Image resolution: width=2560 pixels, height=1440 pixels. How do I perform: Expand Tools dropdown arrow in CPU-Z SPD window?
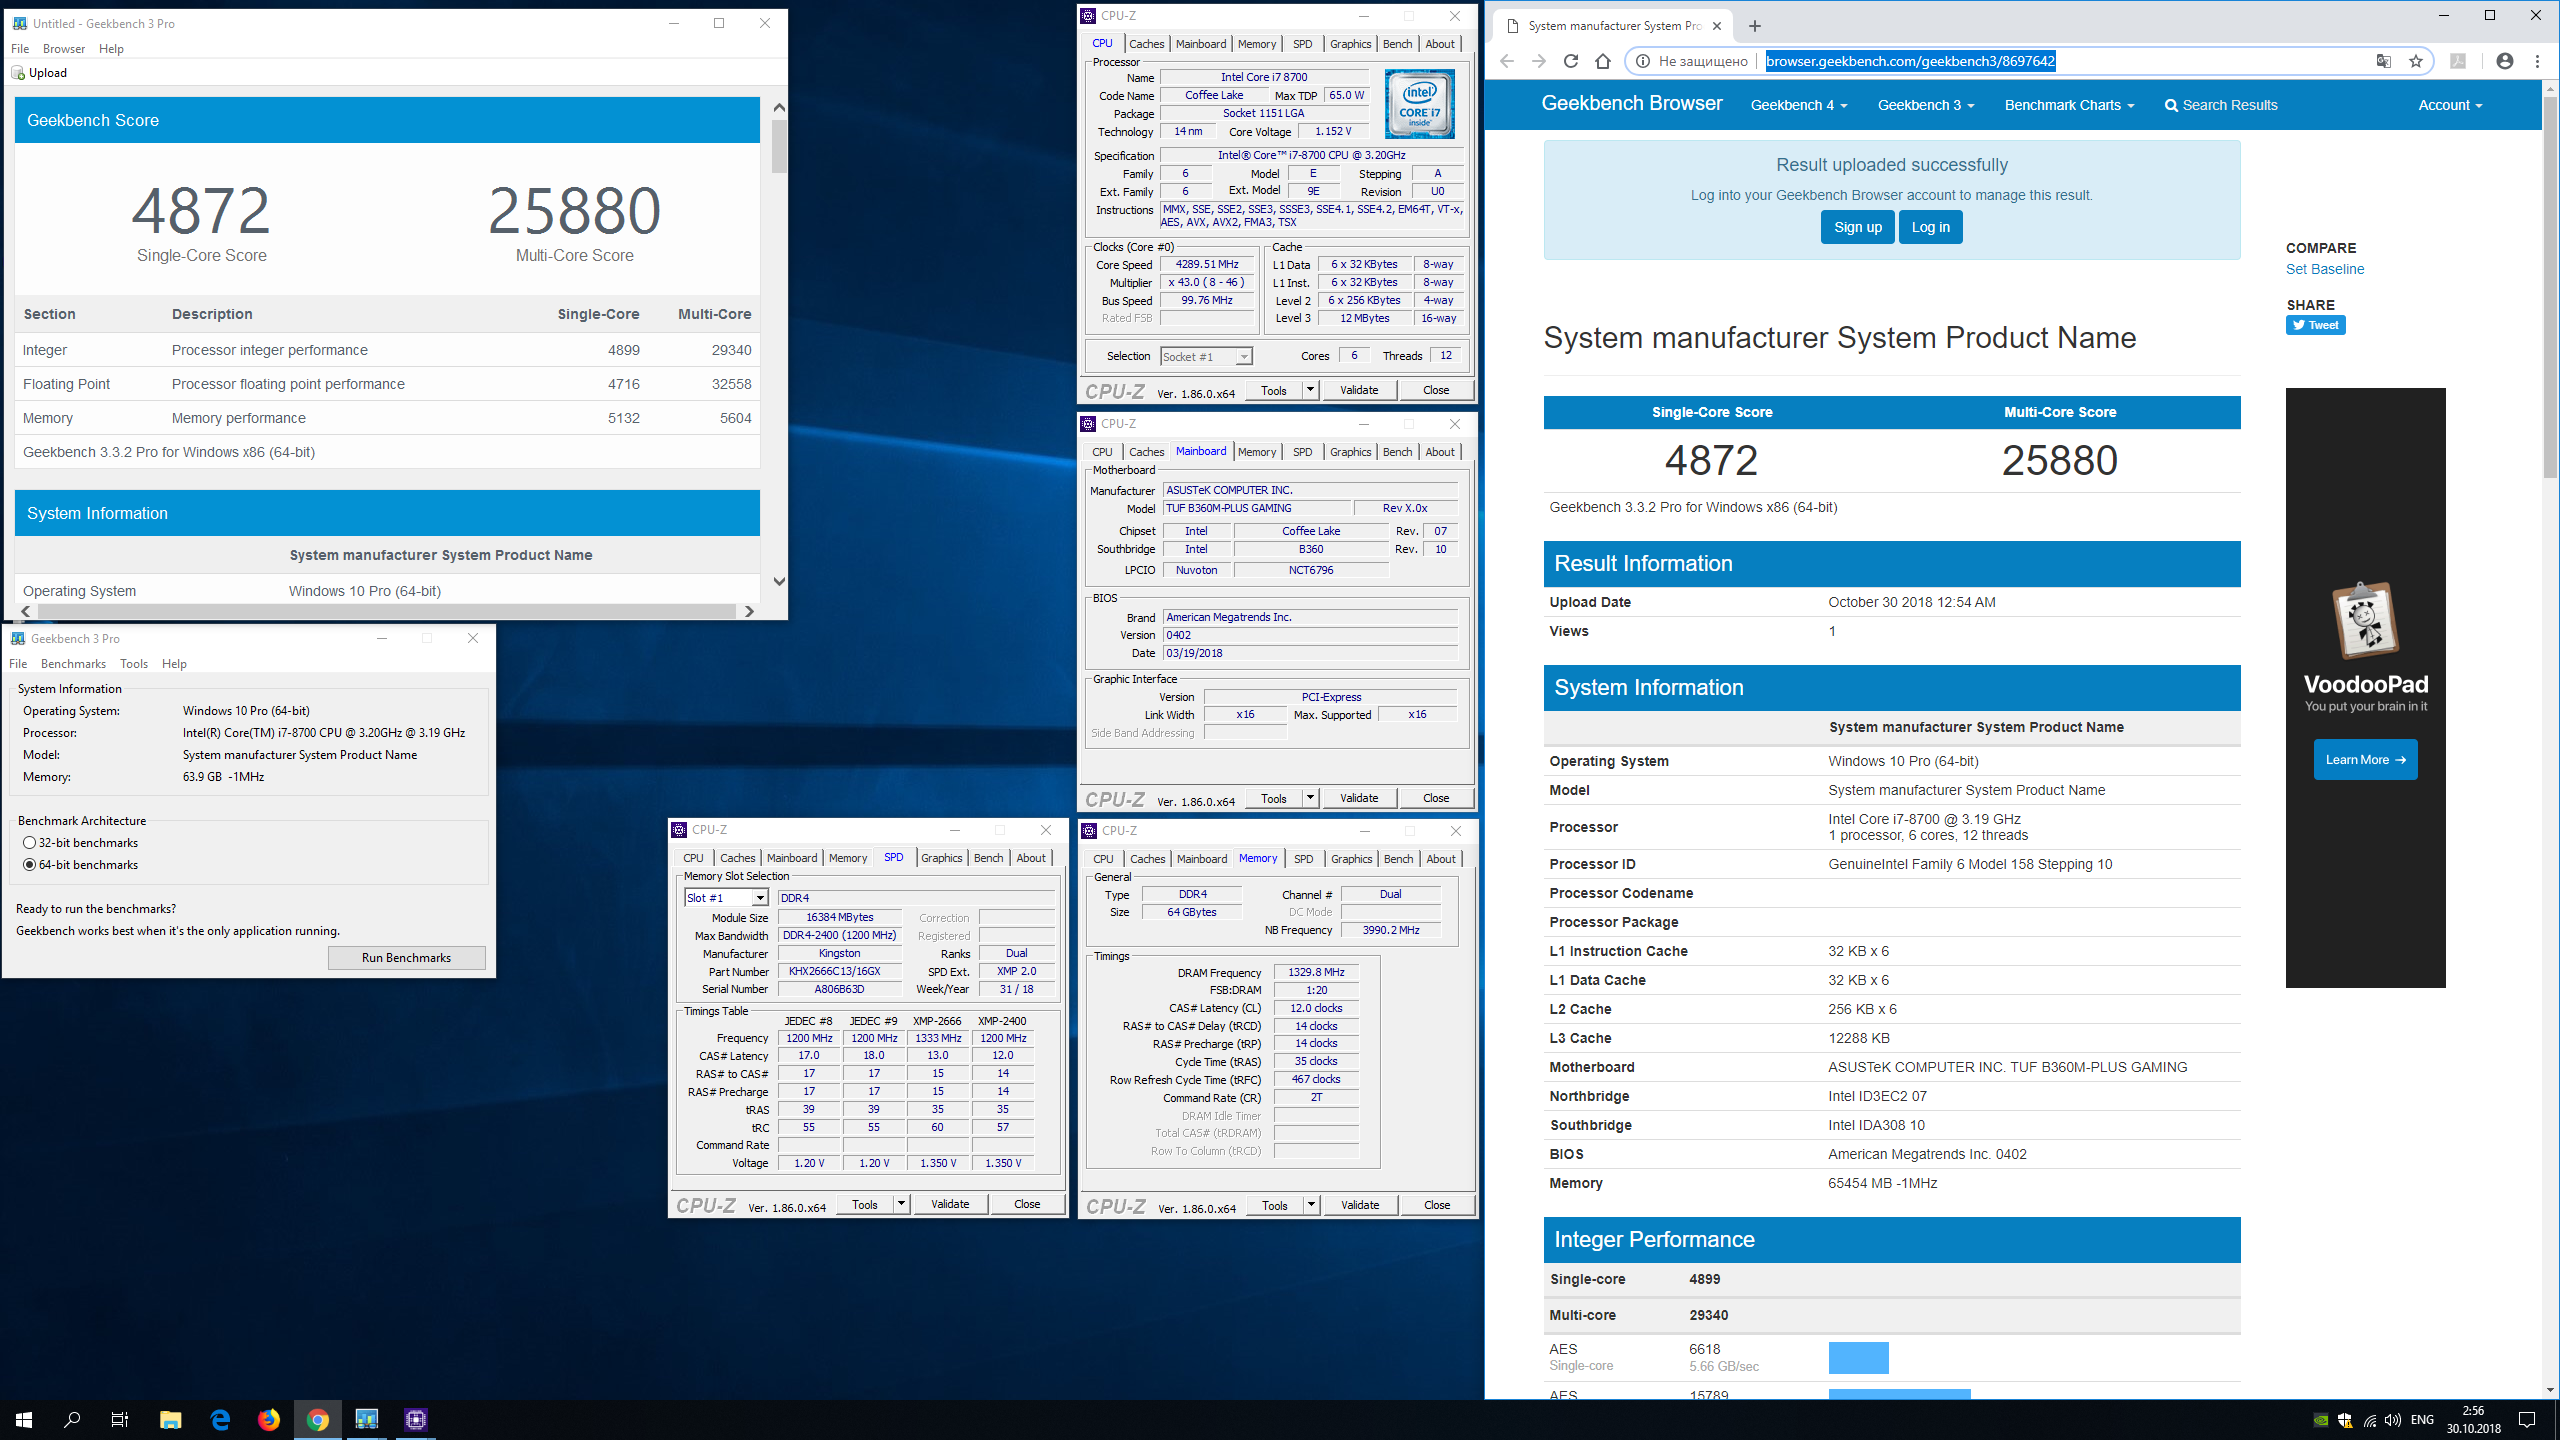(902, 1204)
